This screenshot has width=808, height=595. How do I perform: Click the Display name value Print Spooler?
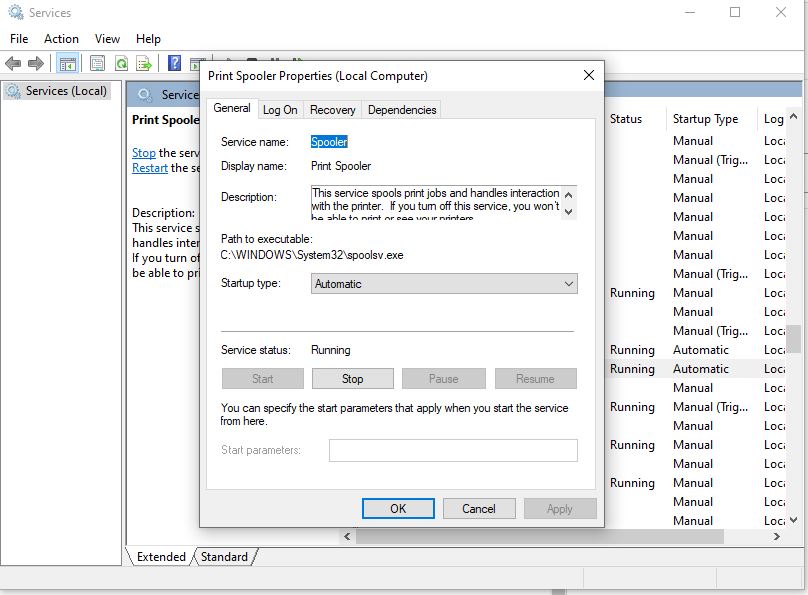click(341, 166)
